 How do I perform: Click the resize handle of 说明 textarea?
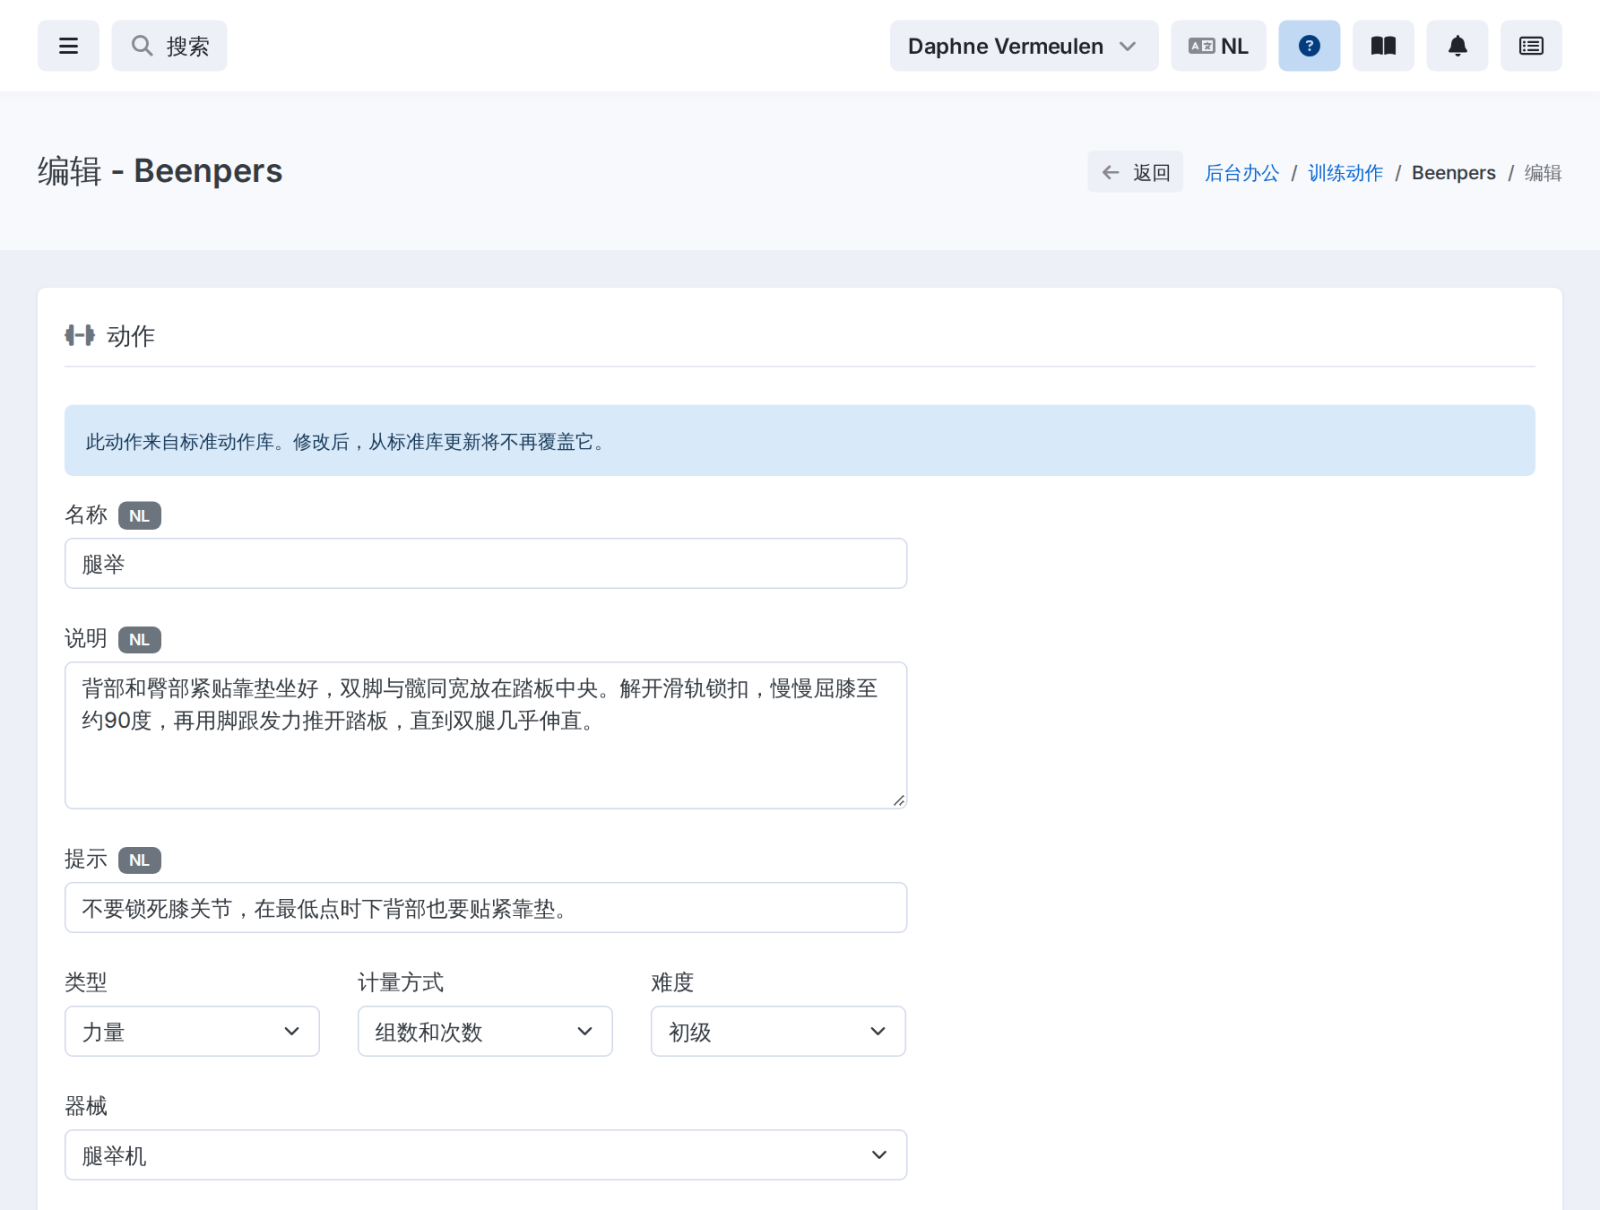tap(898, 800)
